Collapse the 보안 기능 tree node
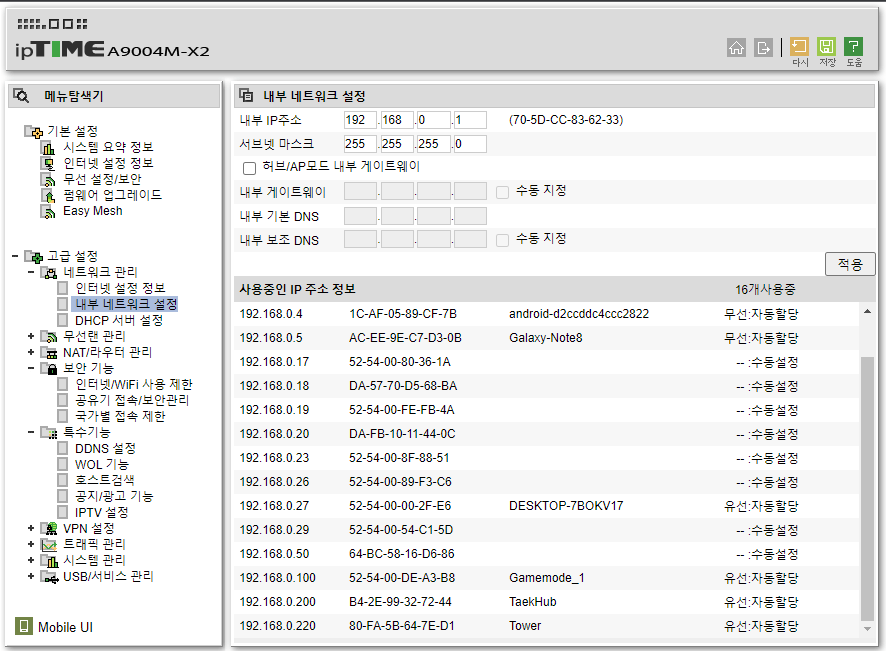886x651 pixels. pyautogui.click(x=31, y=368)
